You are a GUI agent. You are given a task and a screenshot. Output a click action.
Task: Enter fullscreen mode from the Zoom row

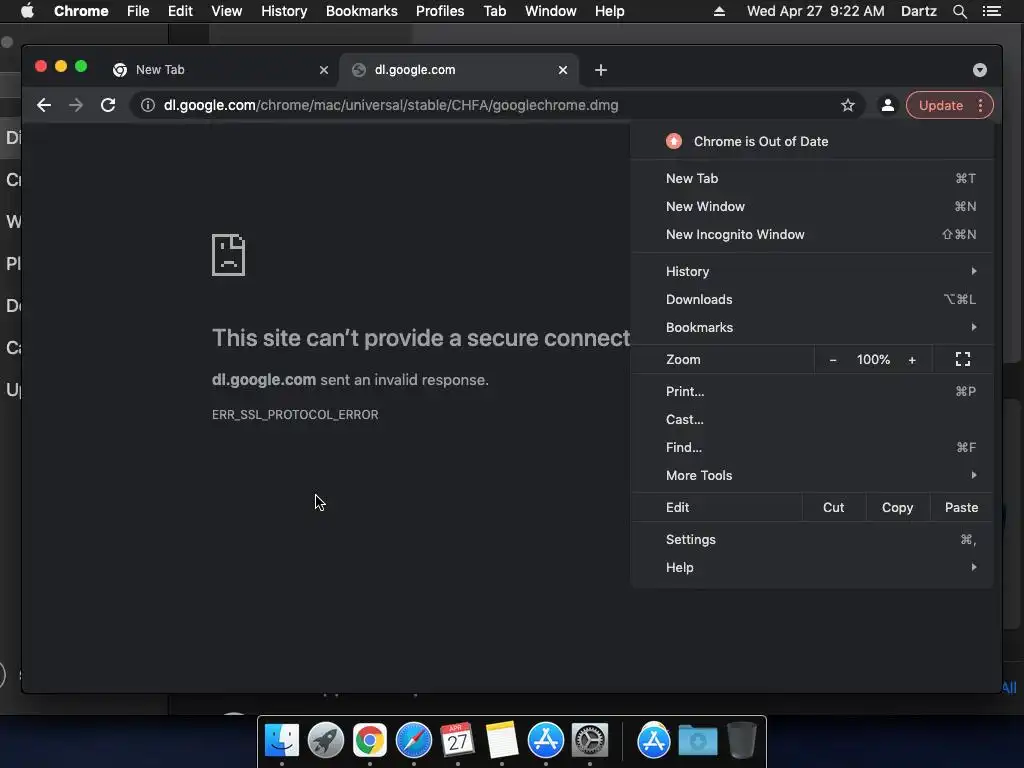click(963, 359)
